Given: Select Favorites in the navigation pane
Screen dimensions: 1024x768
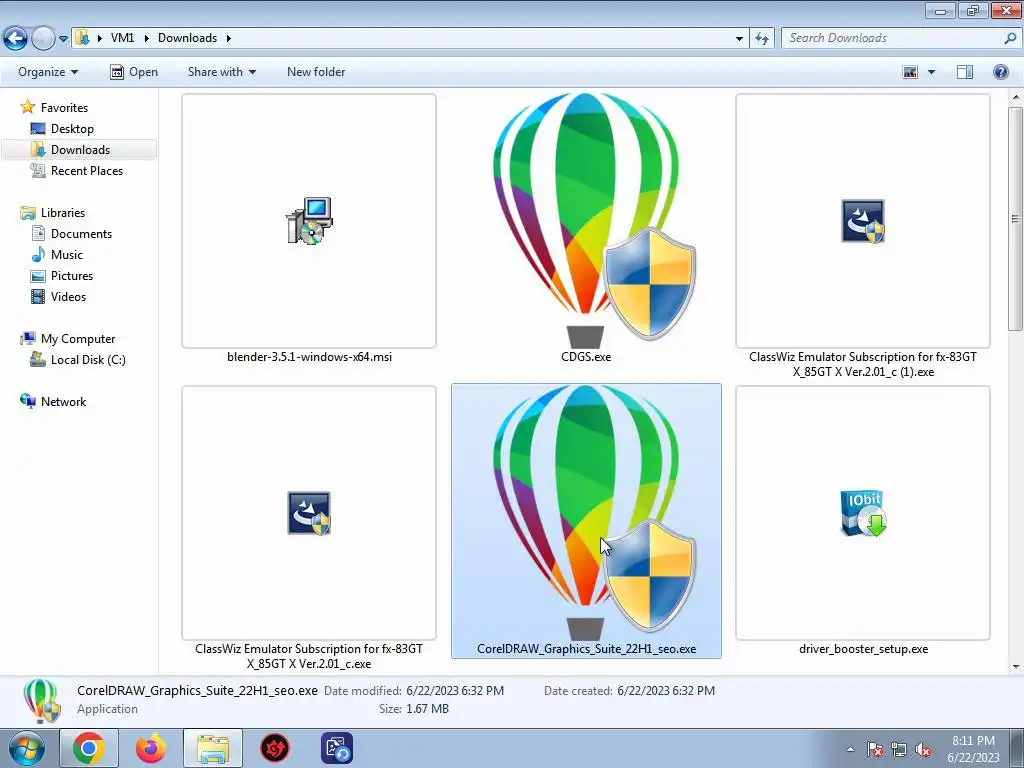Looking at the screenshot, I should coord(64,108).
